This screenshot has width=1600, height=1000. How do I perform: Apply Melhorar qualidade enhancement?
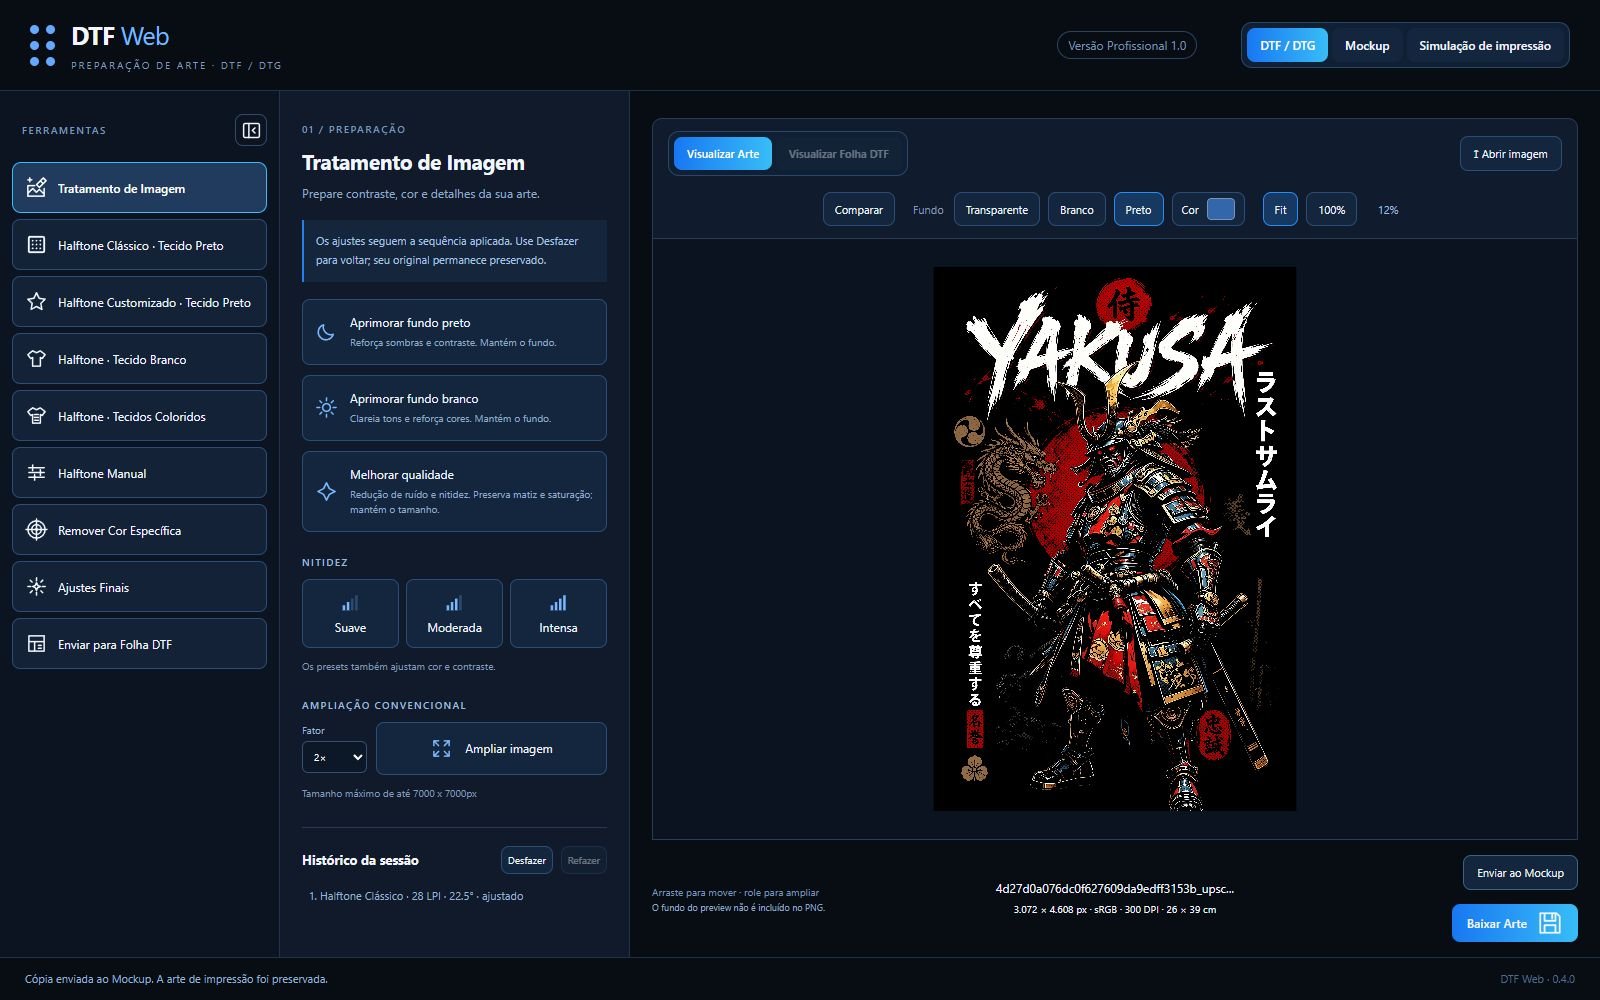[454, 491]
